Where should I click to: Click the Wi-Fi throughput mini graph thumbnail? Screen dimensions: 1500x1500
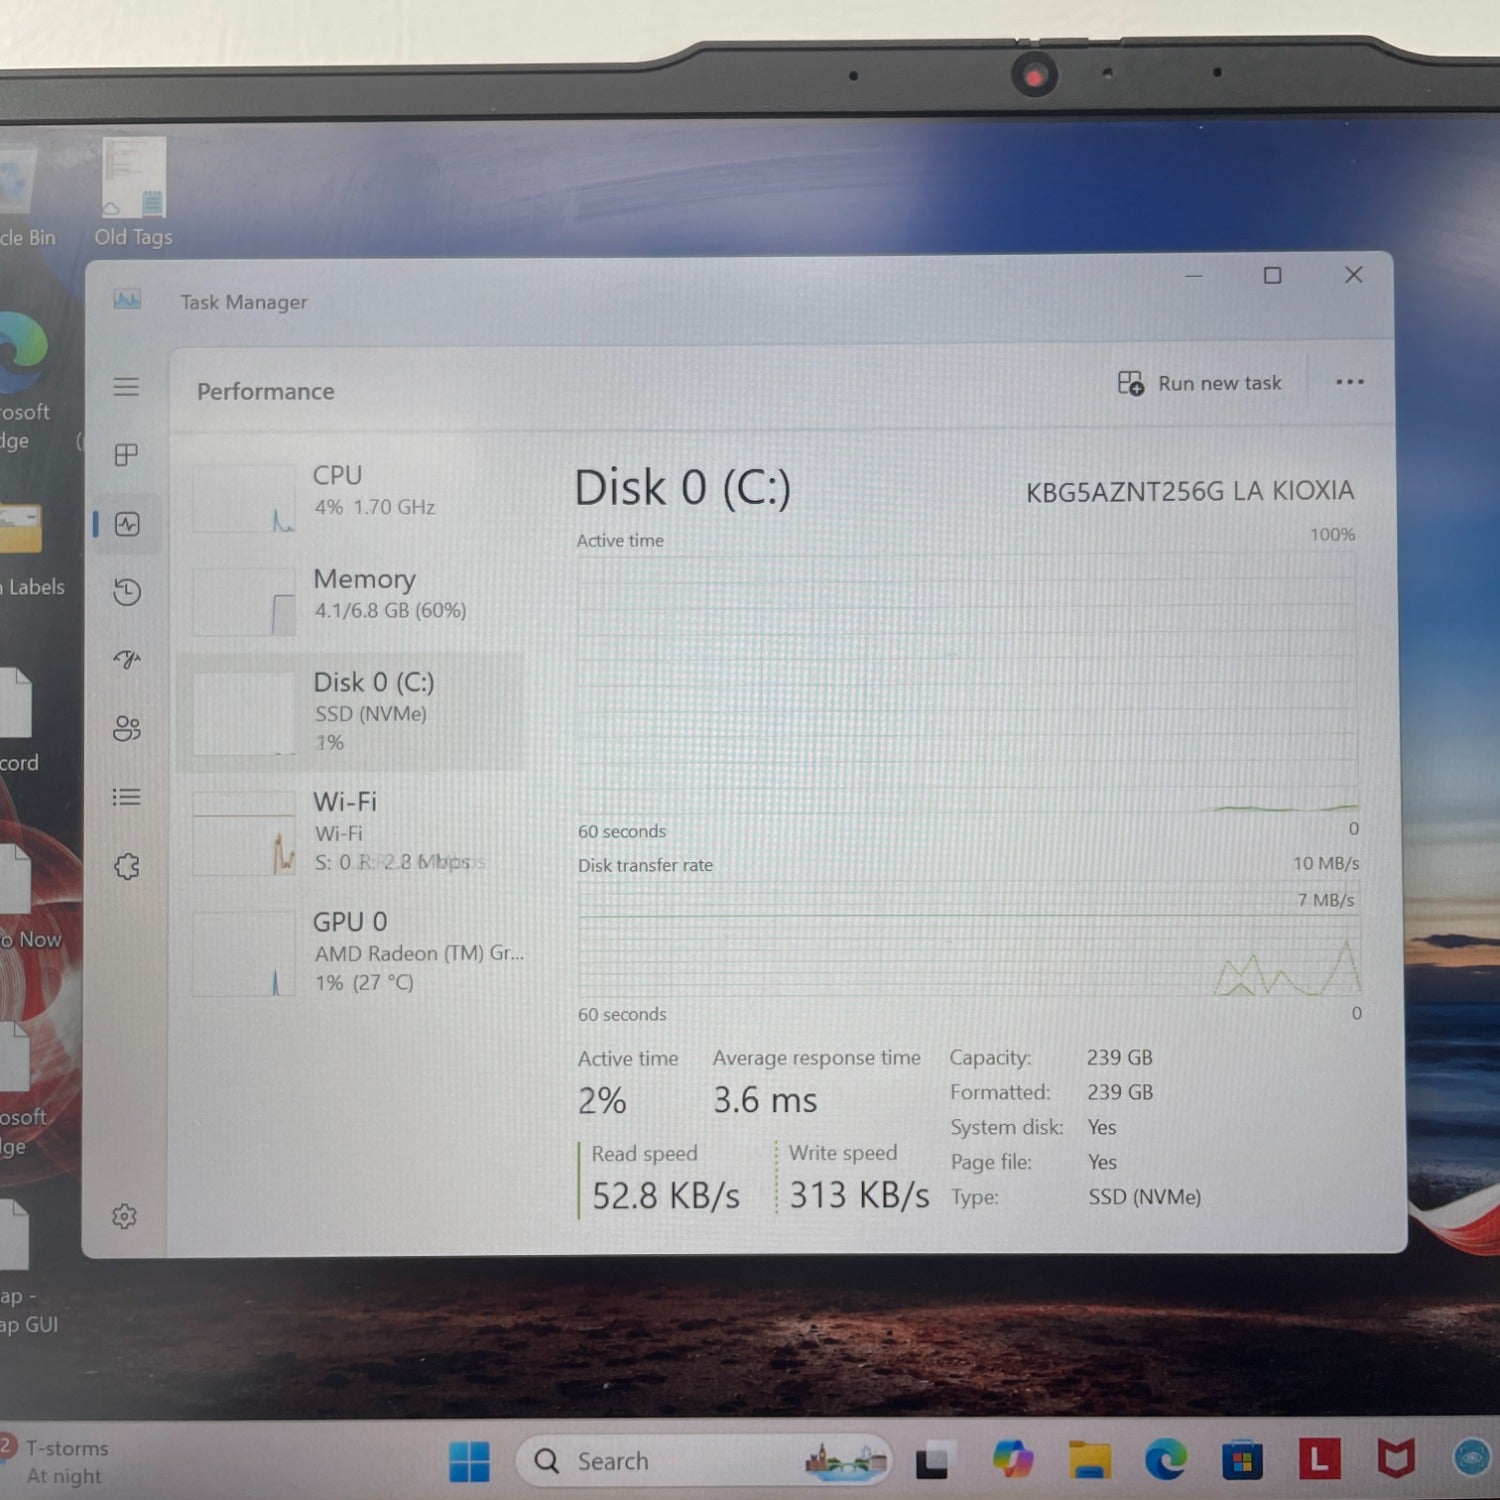[244, 834]
